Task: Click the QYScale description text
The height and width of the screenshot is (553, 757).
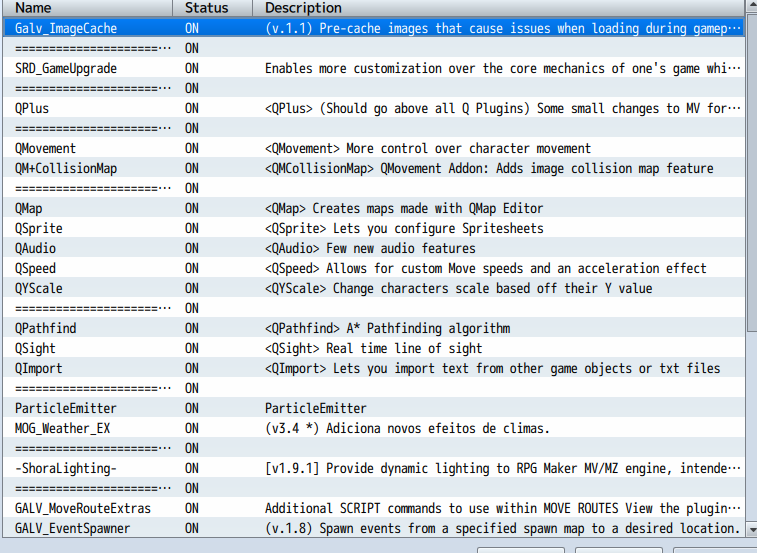Action: coord(459,289)
